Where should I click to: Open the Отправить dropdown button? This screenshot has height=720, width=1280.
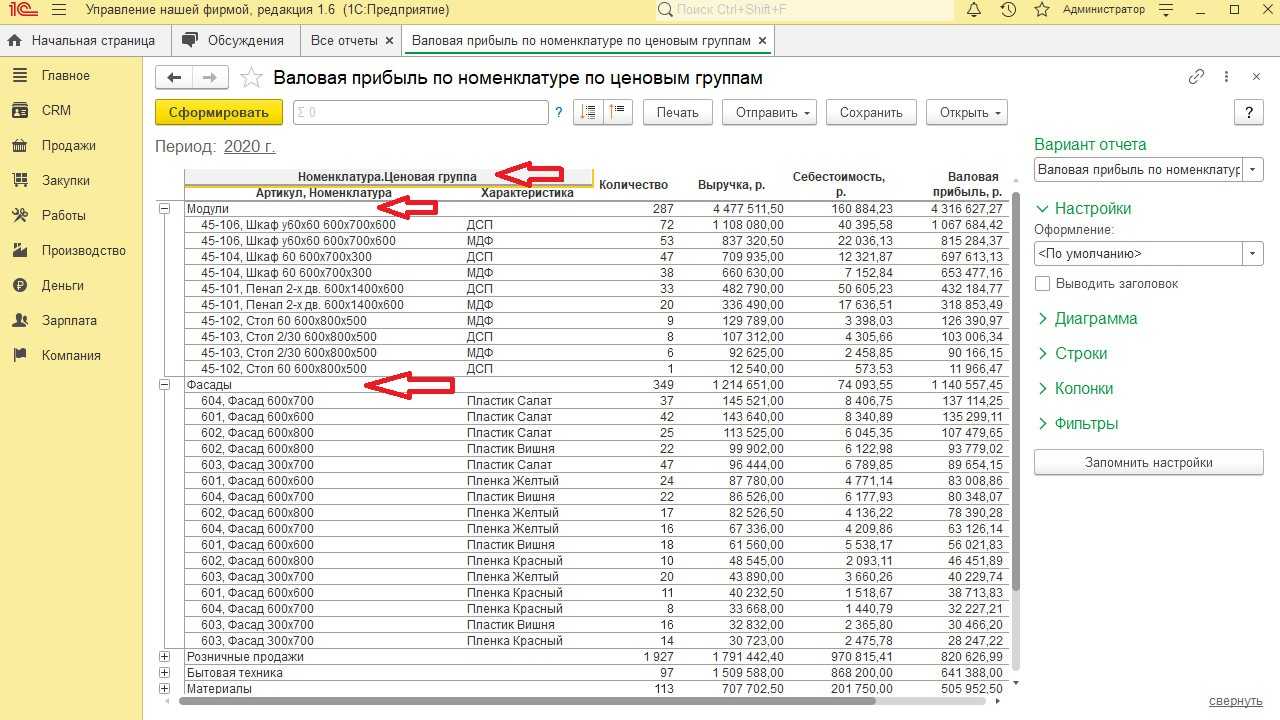click(x=769, y=112)
